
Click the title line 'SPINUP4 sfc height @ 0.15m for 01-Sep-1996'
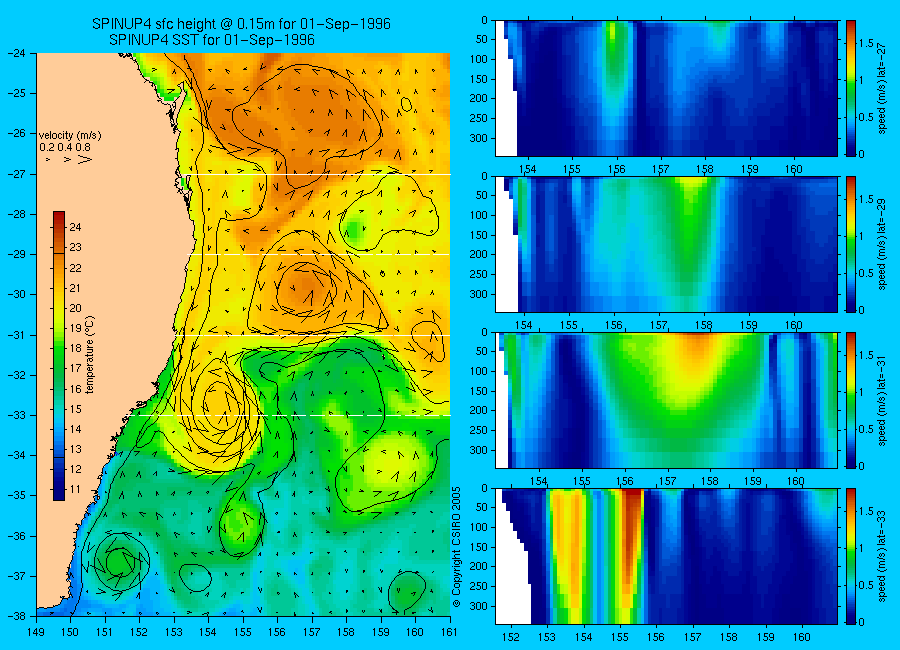tap(241, 24)
